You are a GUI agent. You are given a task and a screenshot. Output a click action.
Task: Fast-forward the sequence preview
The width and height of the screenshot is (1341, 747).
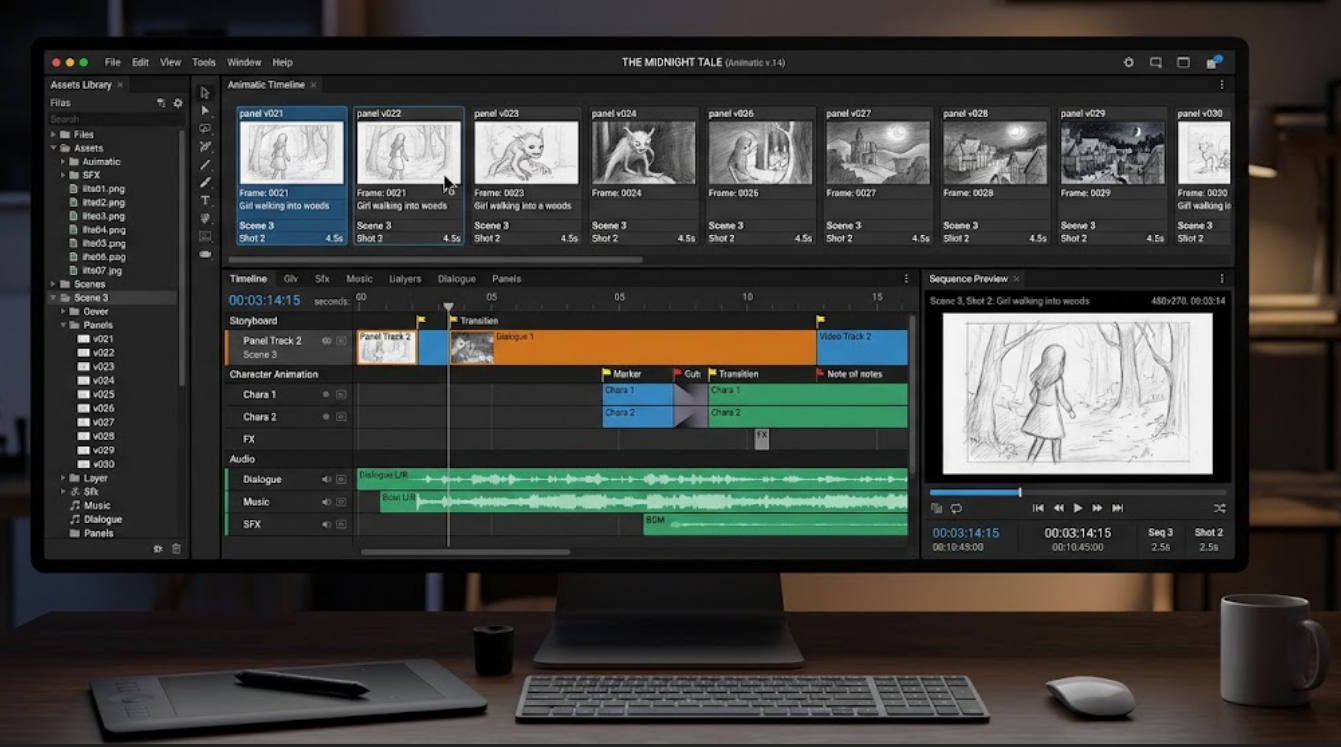pos(1097,508)
